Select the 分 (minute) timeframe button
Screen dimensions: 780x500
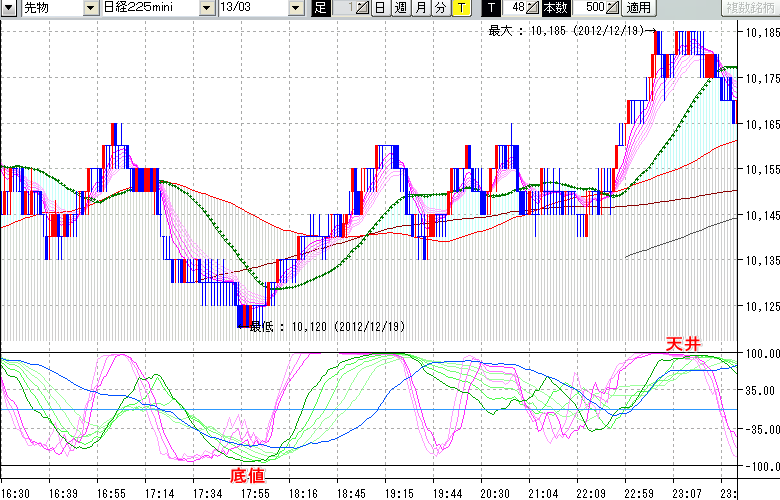(440, 8)
